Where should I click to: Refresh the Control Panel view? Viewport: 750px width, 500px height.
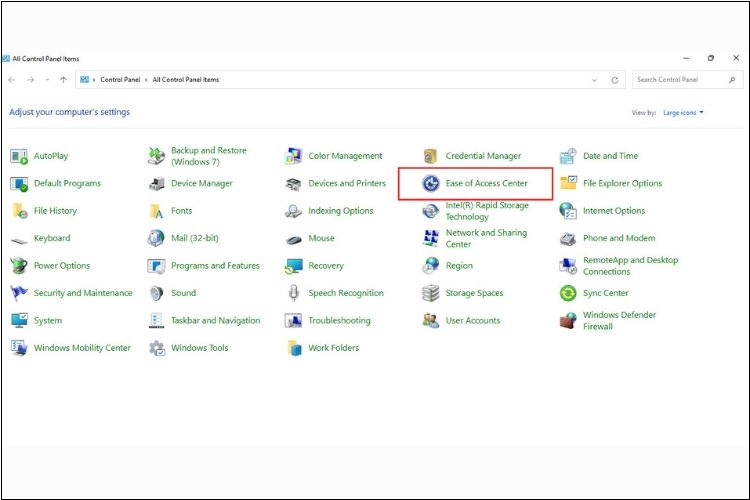(615, 80)
